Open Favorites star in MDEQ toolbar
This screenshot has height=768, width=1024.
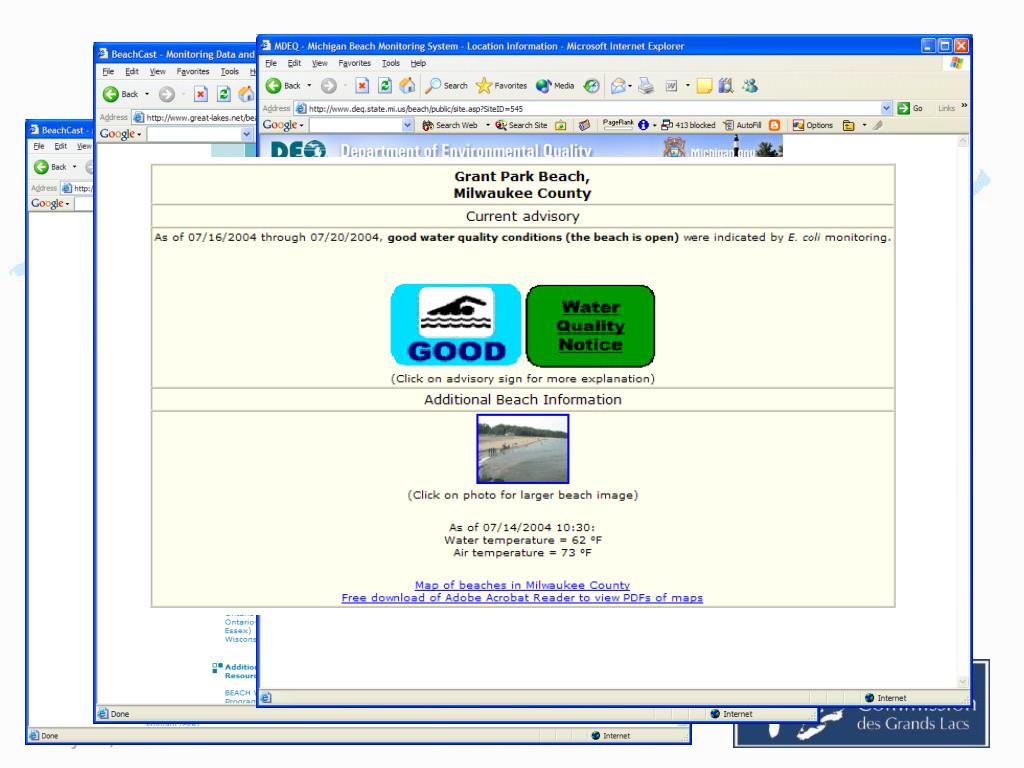pos(502,86)
